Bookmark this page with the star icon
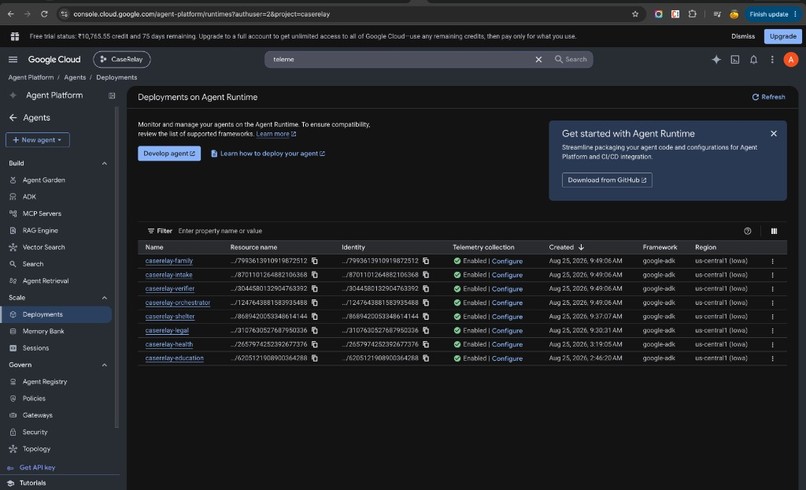The width and height of the screenshot is (806, 490). (x=635, y=14)
